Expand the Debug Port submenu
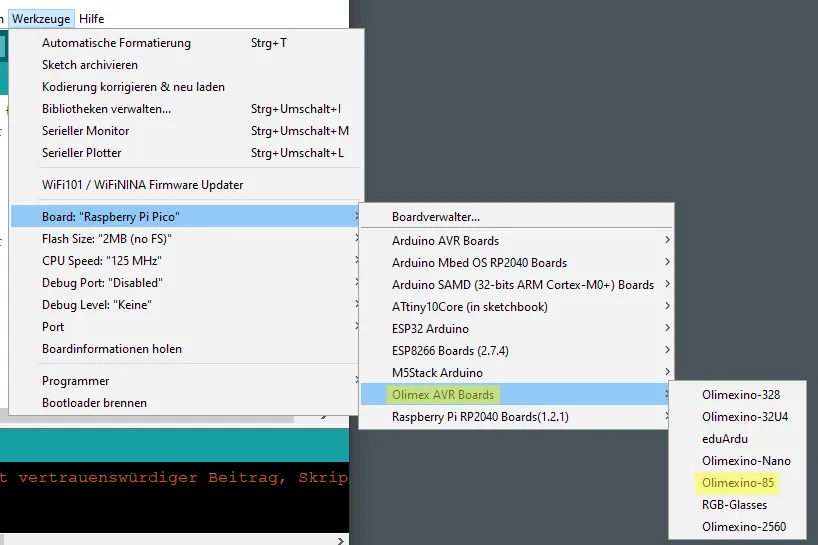The width and height of the screenshot is (818, 545). point(101,283)
